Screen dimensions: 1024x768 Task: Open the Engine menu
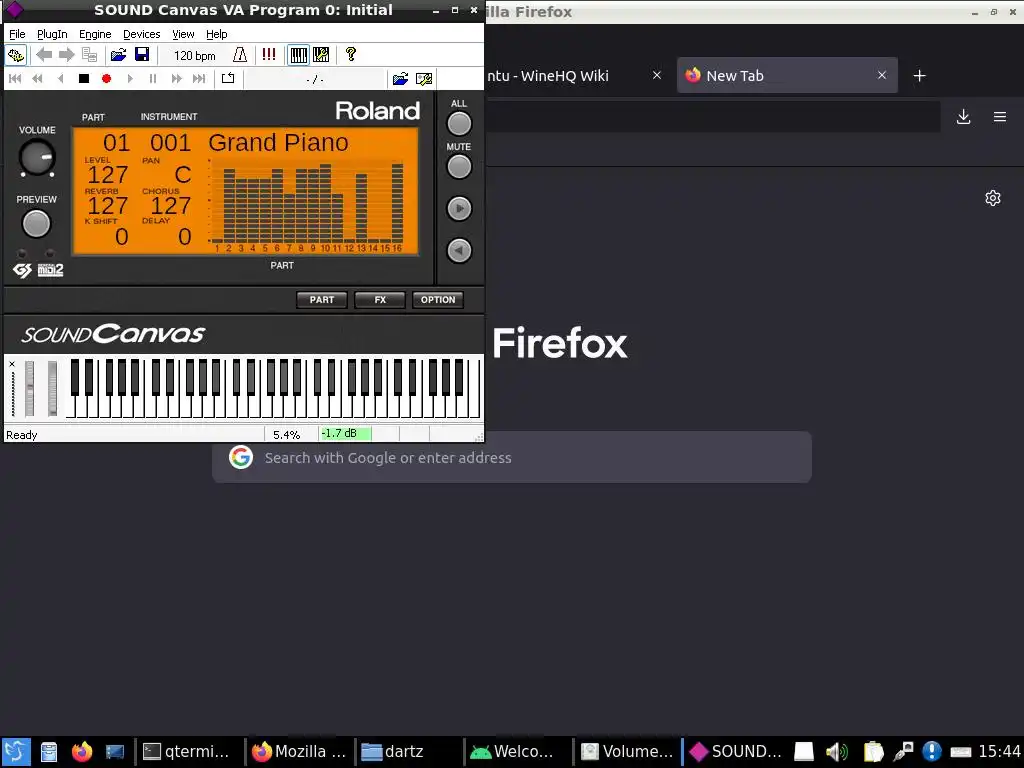pos(95,34)
